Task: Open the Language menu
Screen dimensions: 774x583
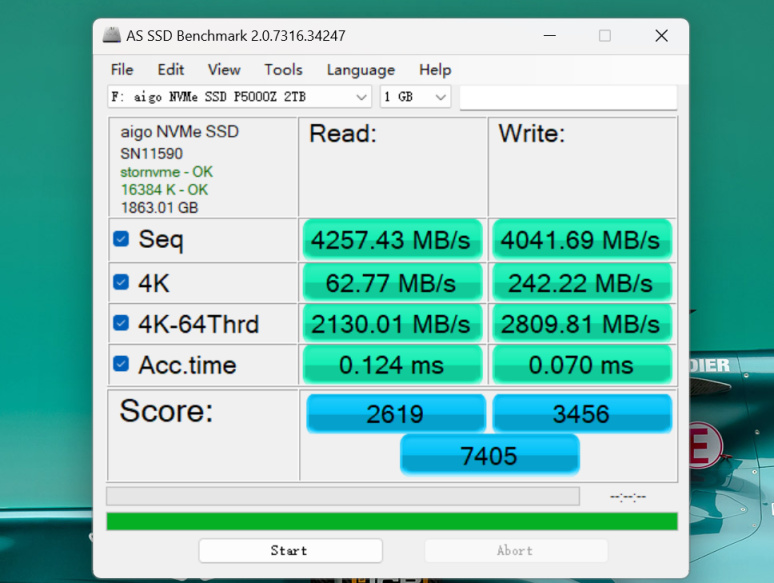Action: tap(361, 70)
